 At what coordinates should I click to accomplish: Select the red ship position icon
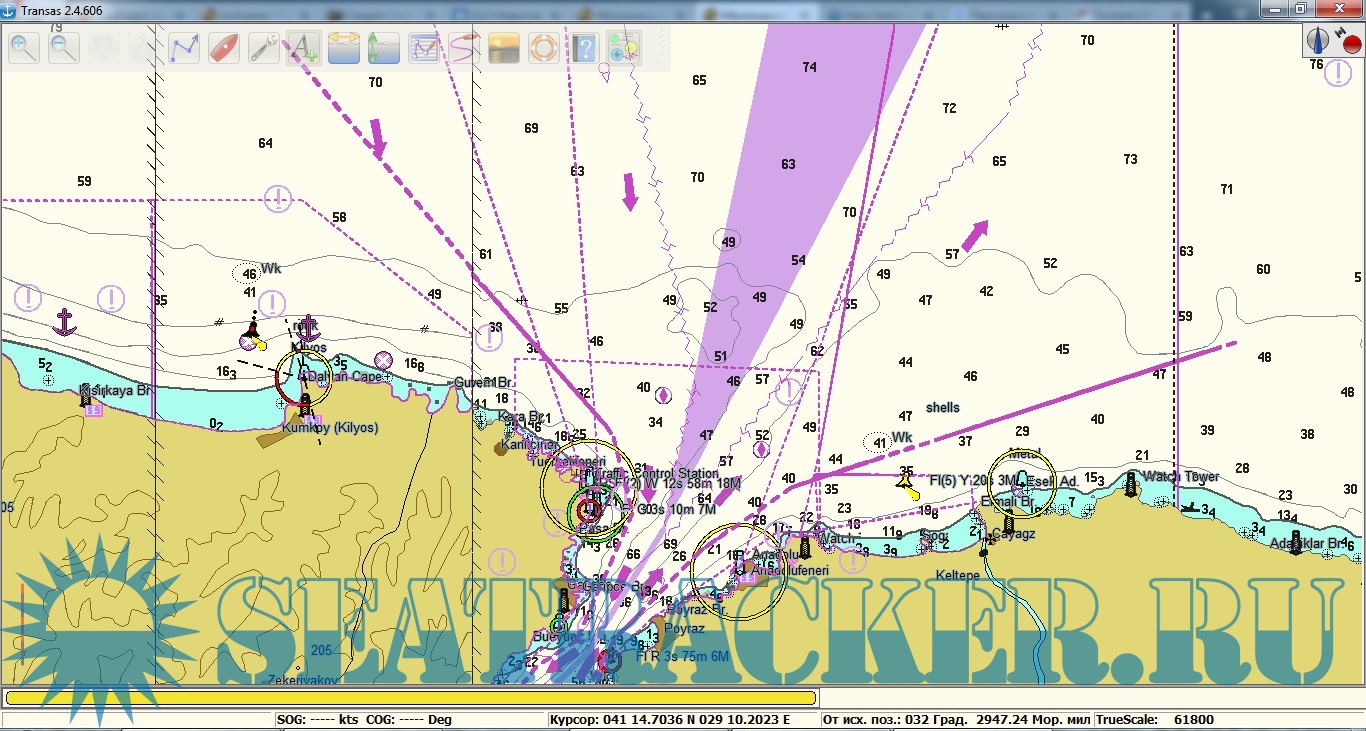pos(224,48)
